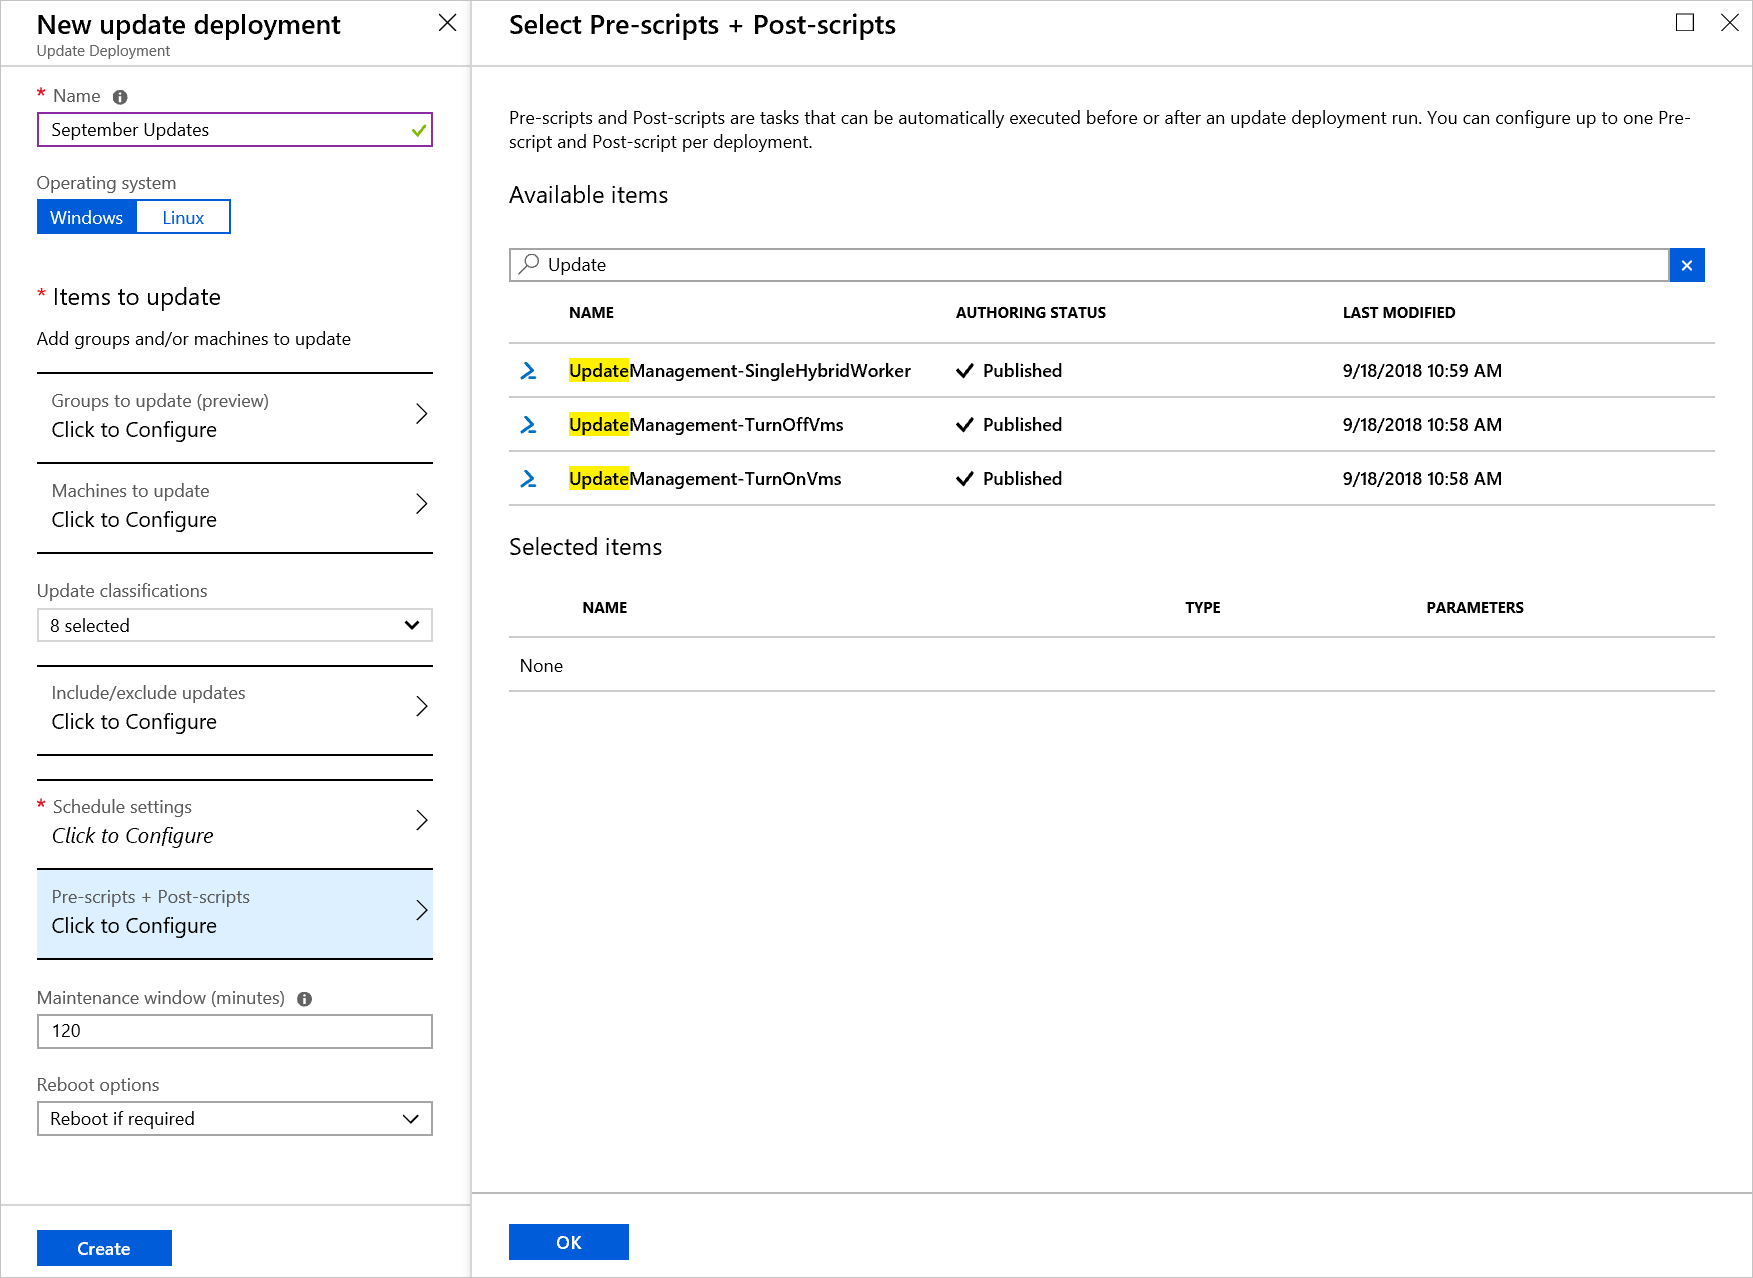Clear the search box with the X button
The height and width of the screenshot is (1278, 1753).
(1687, 265)
